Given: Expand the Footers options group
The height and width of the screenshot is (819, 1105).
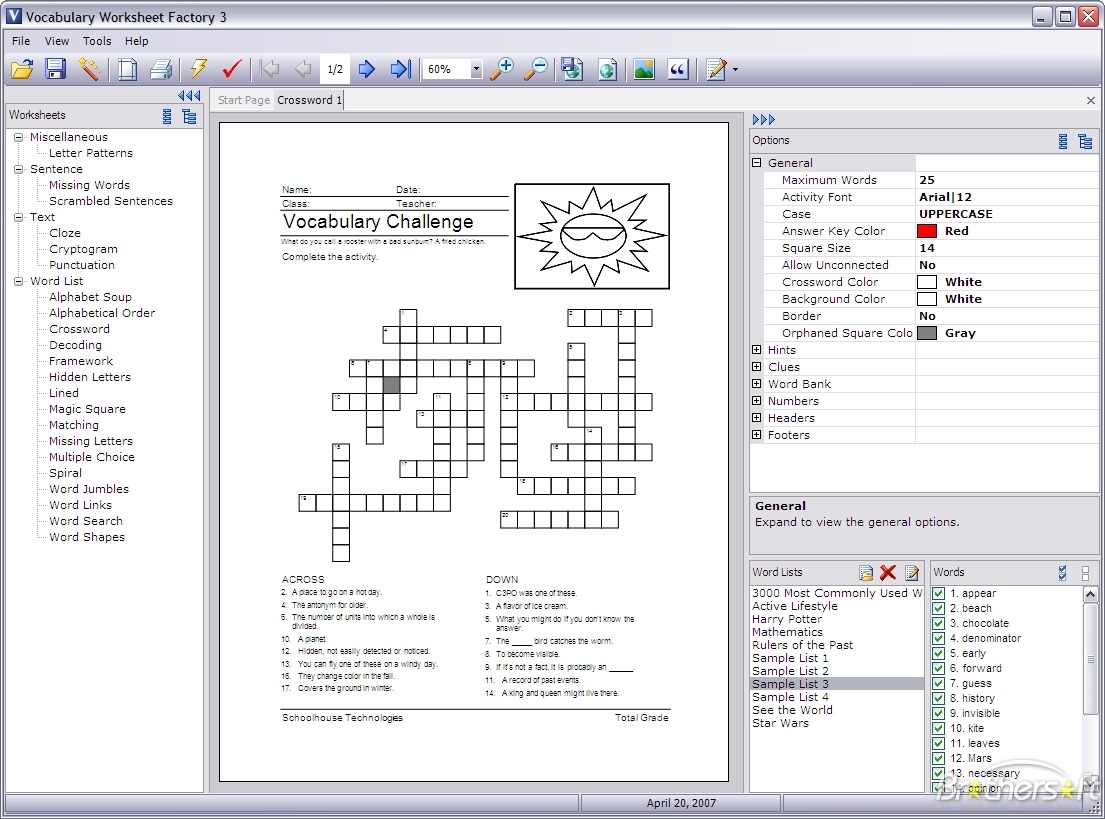Looking at the screenshot, I should pos(757,434).
